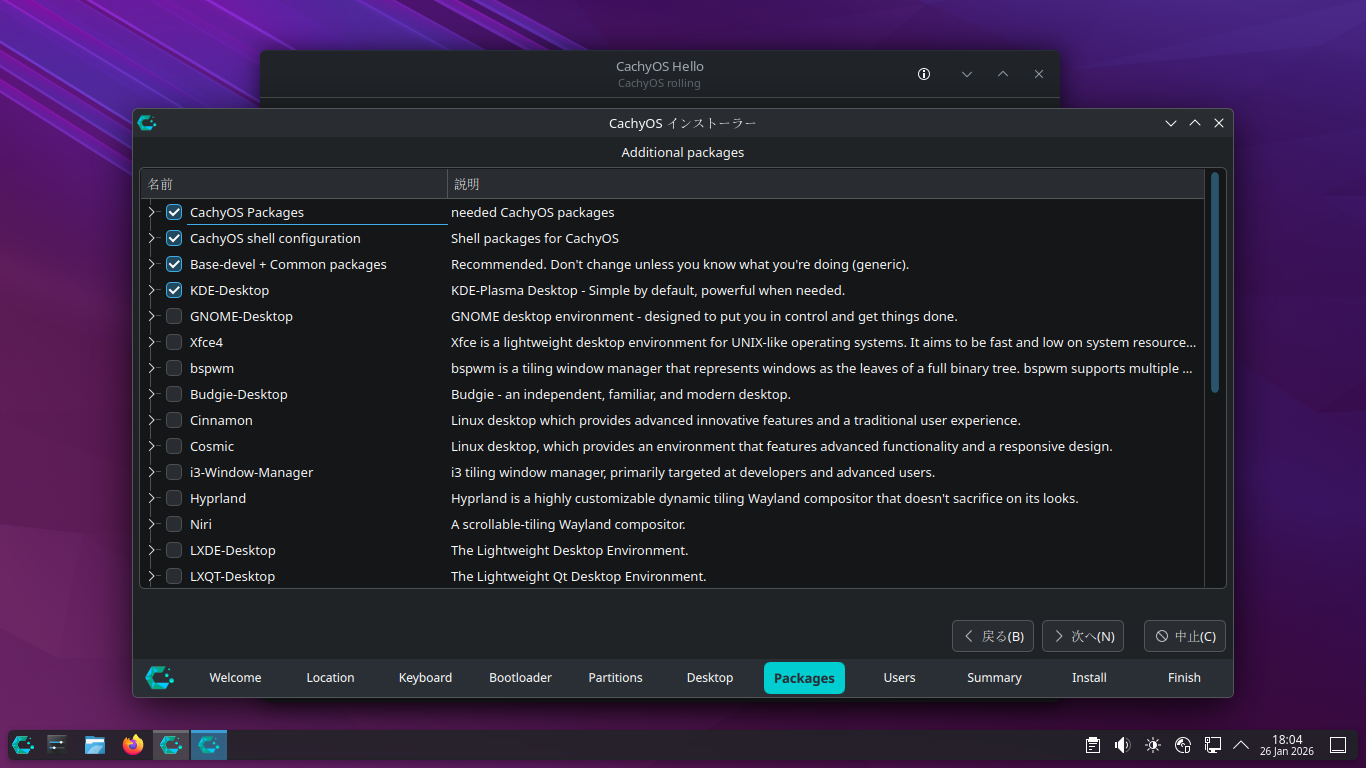Screen dimensions: 1366x768
Task: Open the clock showing 18:04
Action: coord(1287,745)
